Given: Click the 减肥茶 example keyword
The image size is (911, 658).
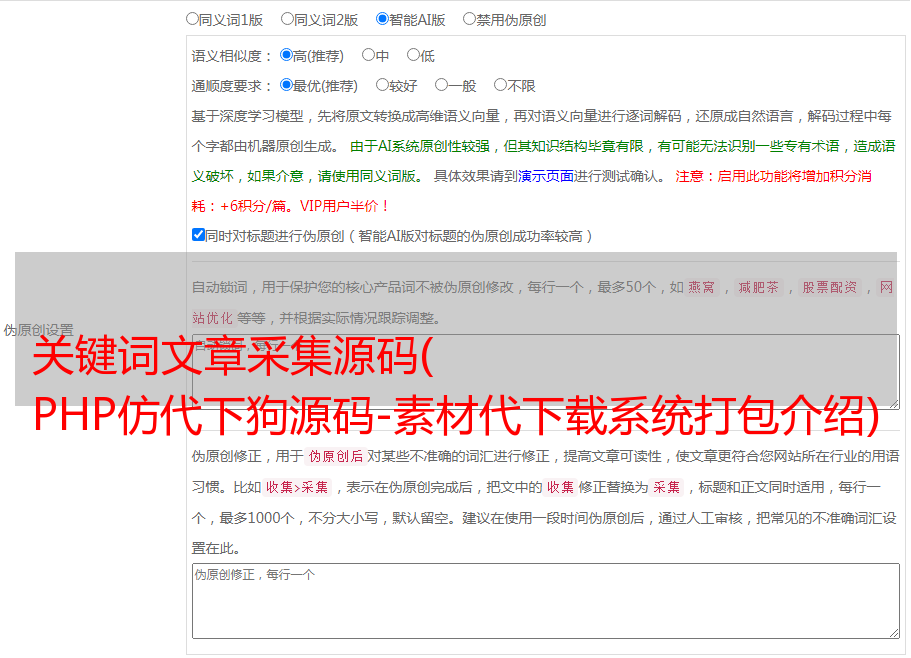Looking at the screenshot, I should coord(759,287).
